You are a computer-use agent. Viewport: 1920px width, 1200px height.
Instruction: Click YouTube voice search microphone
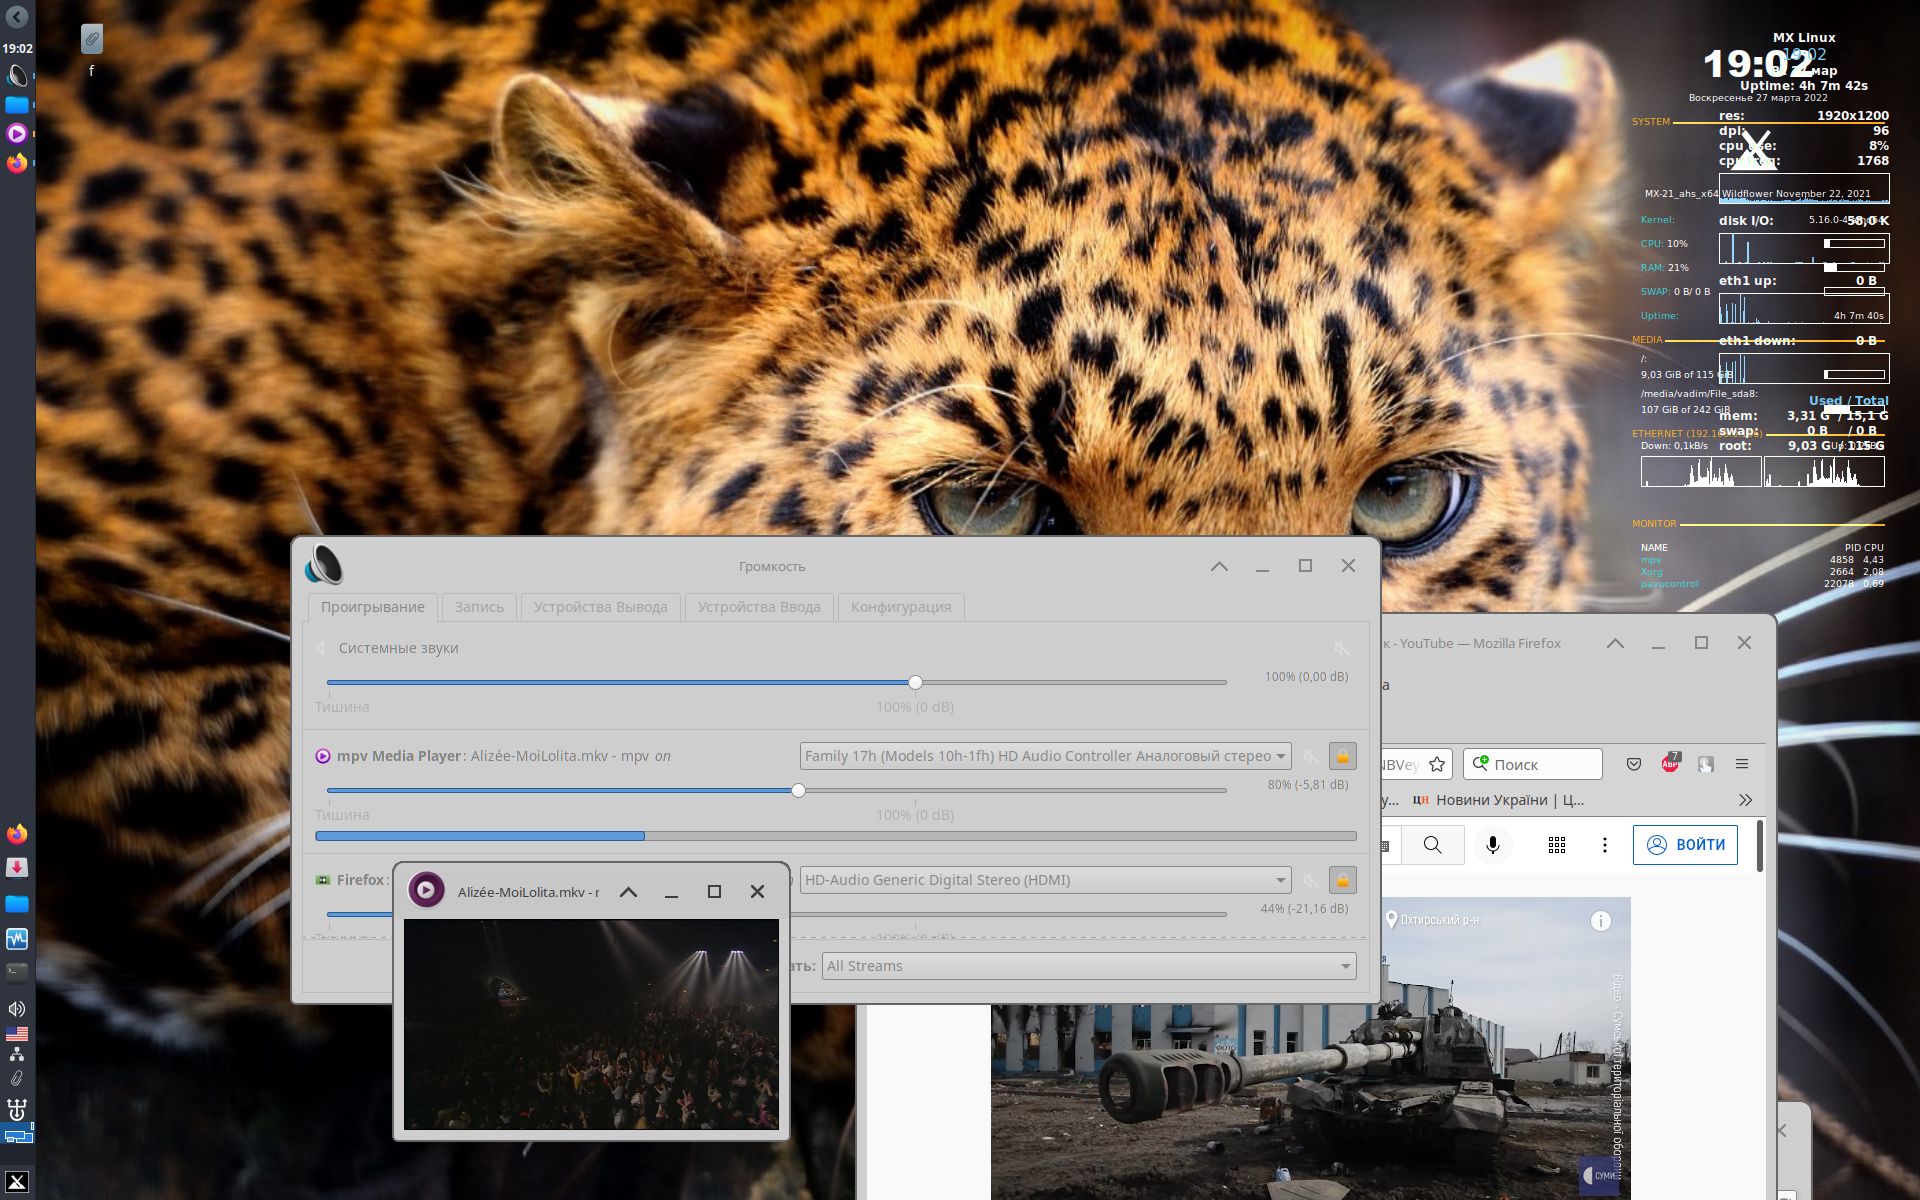[x=1492, y=845]
